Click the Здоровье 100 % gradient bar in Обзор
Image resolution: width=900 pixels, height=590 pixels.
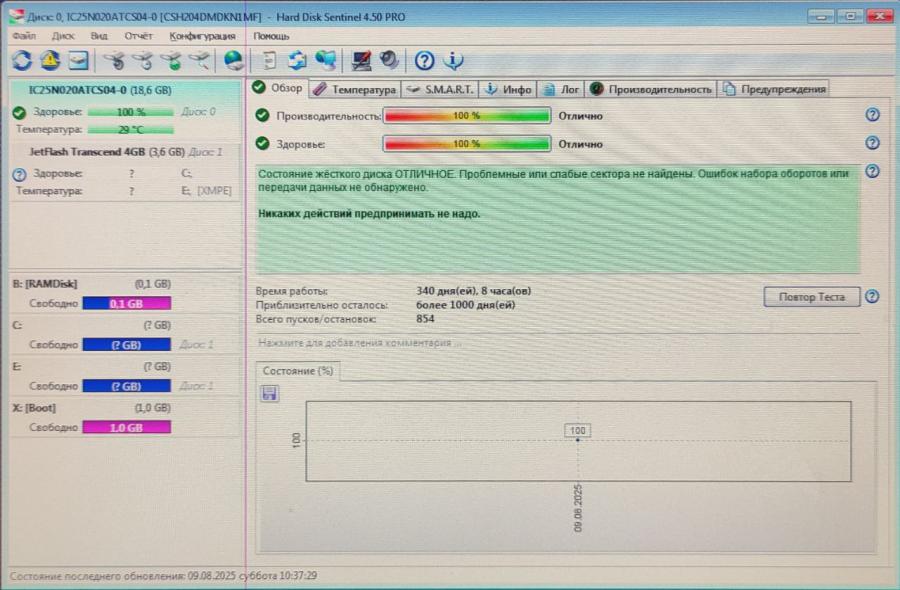[x=467, y=143]
